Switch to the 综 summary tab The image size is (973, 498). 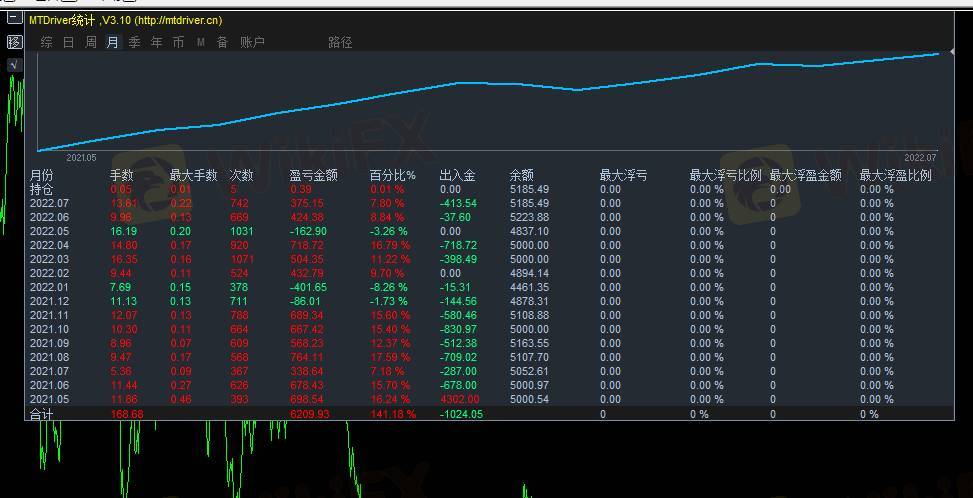pyautogui.click(x=47, y=42)
